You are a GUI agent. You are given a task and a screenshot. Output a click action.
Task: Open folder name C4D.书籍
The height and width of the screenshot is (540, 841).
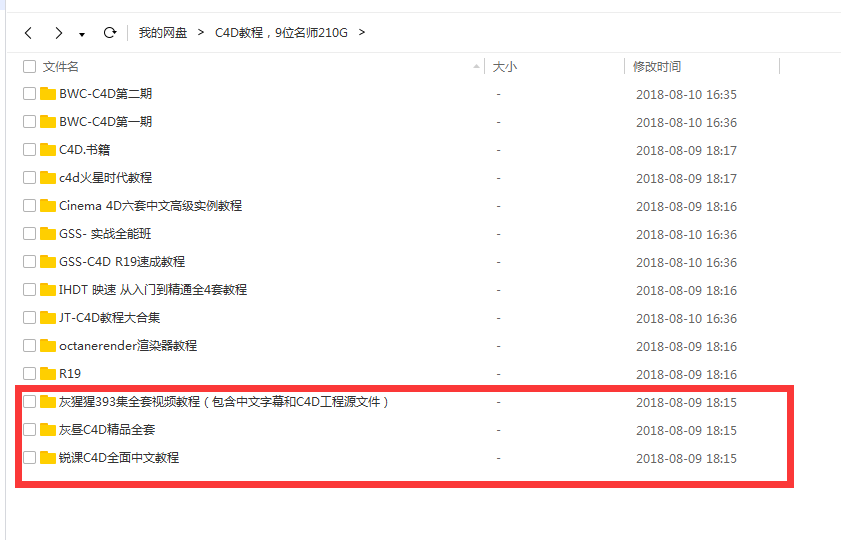point(84,150)
